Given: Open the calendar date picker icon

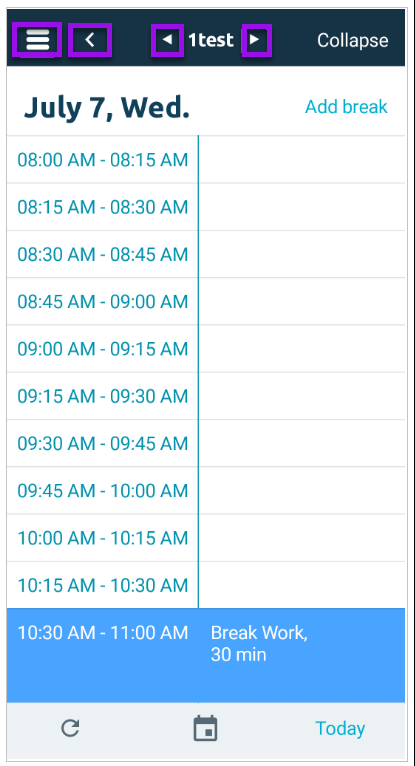Looking at the screenshot, I should (206, 728).
